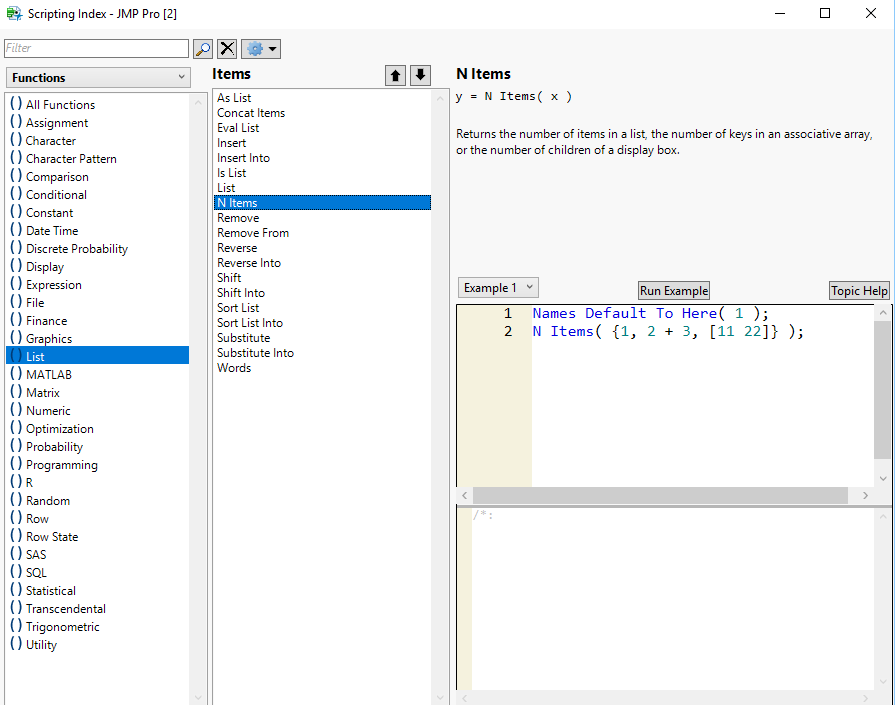The image size is (895, 705).
Task: Expand the Example 1 dropdown
Action: coord(498,288)
